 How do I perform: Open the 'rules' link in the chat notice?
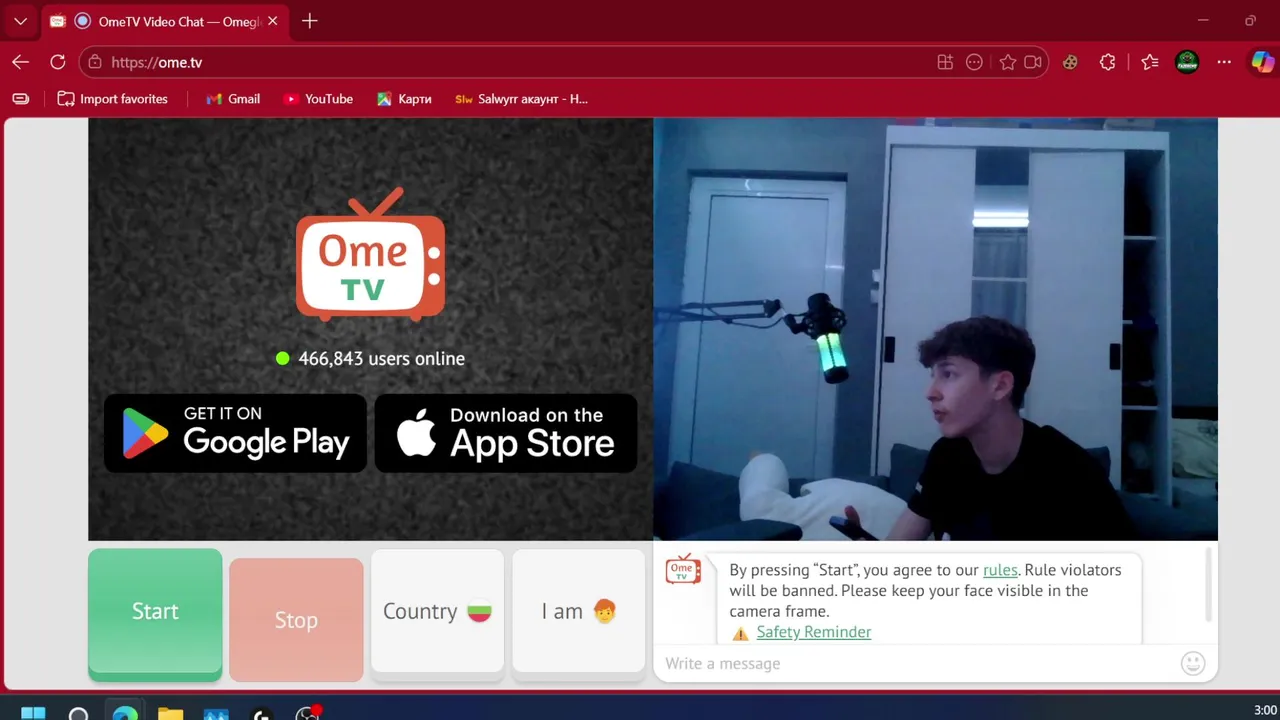pos(1000,570)
